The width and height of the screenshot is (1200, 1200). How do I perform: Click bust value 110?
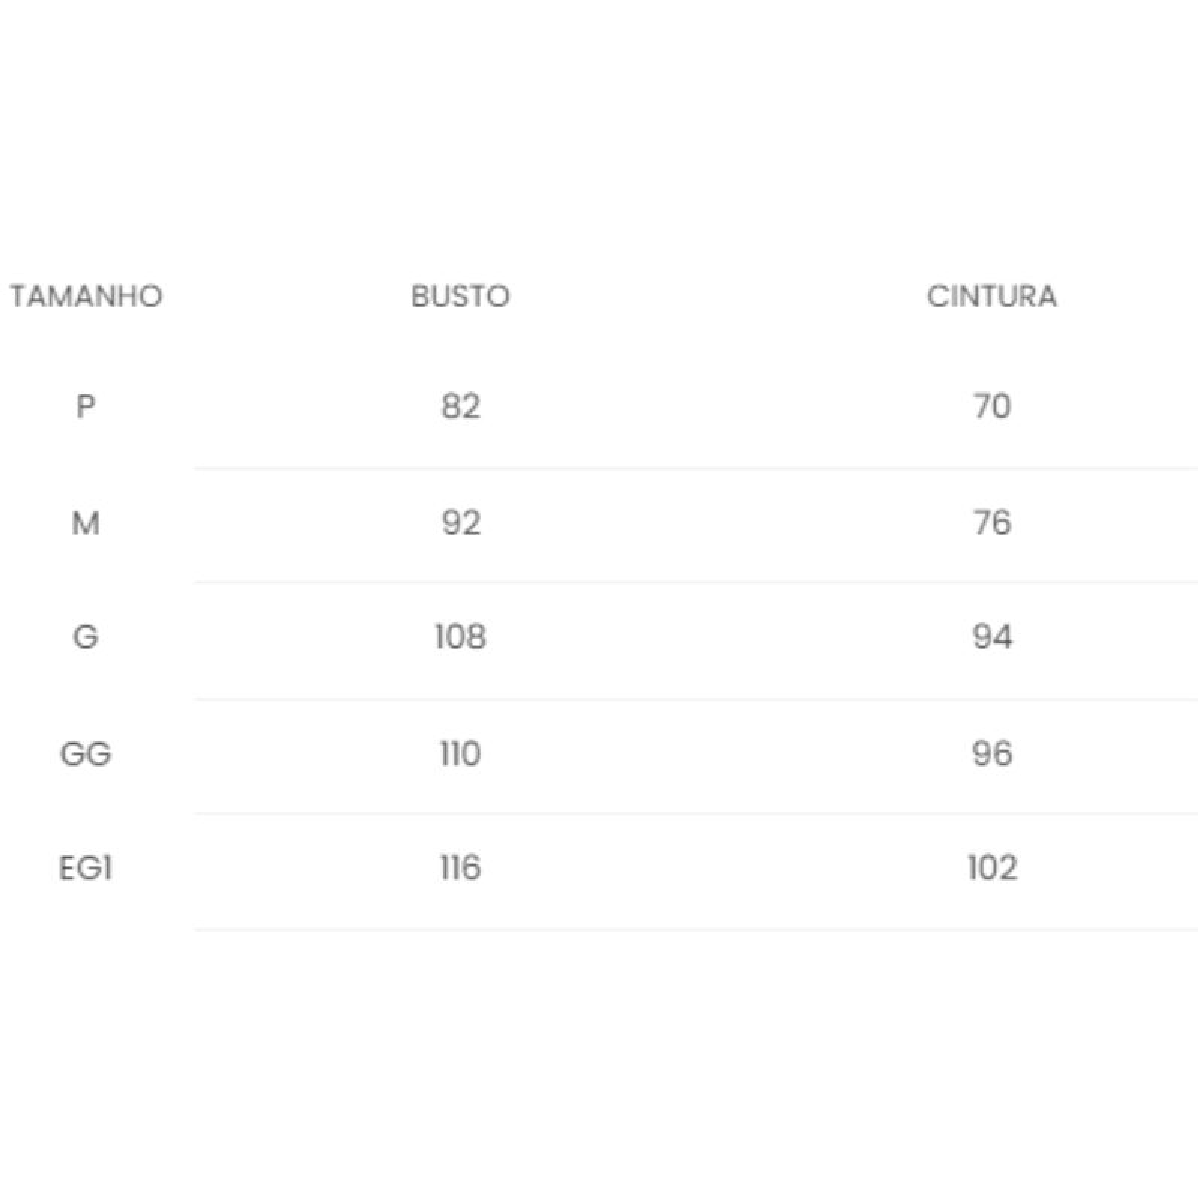click(460, 753)
